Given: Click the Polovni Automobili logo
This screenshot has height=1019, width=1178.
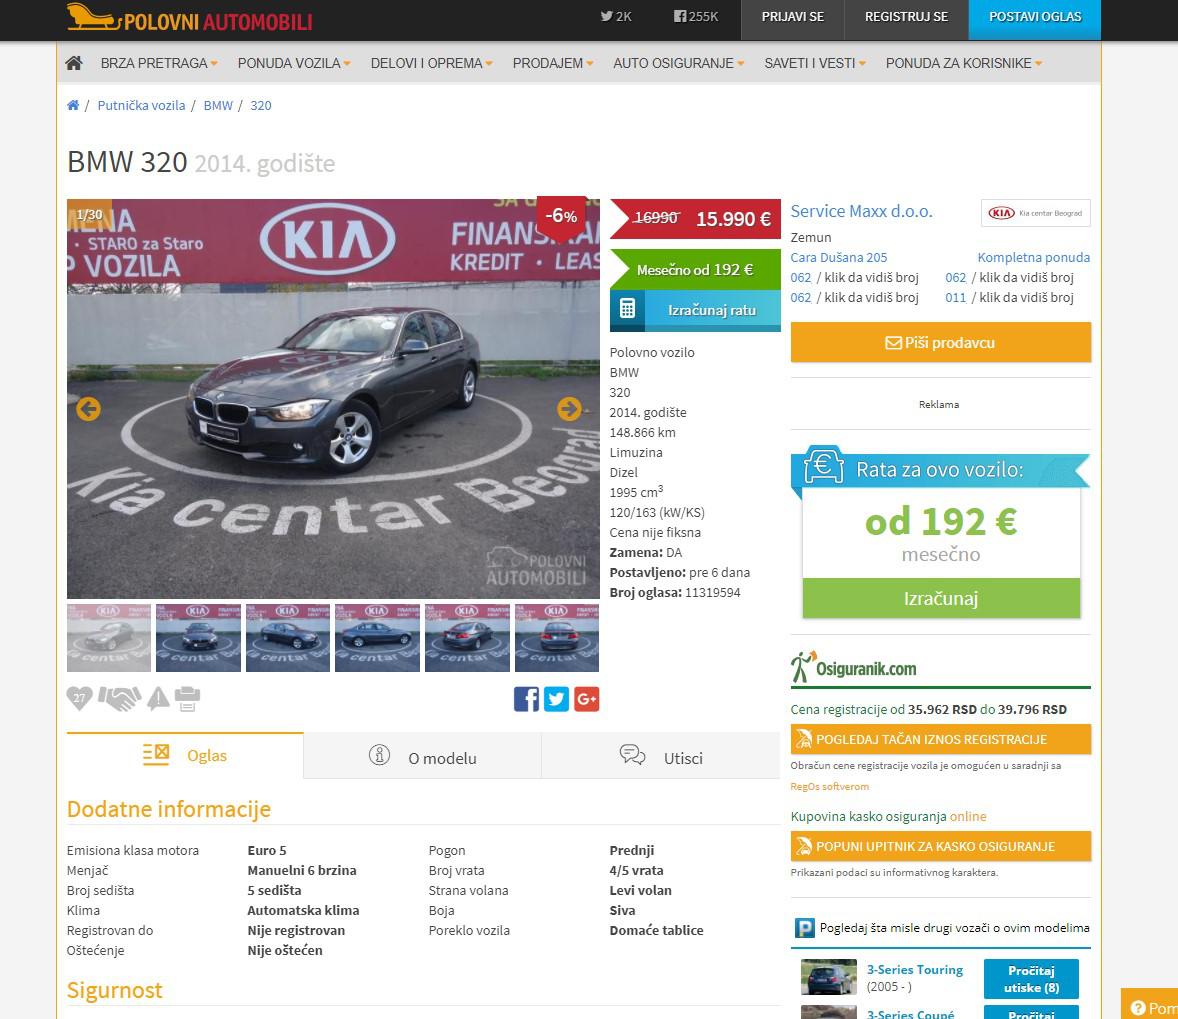Looking at the screenshot, I should (x=189, y=17).
